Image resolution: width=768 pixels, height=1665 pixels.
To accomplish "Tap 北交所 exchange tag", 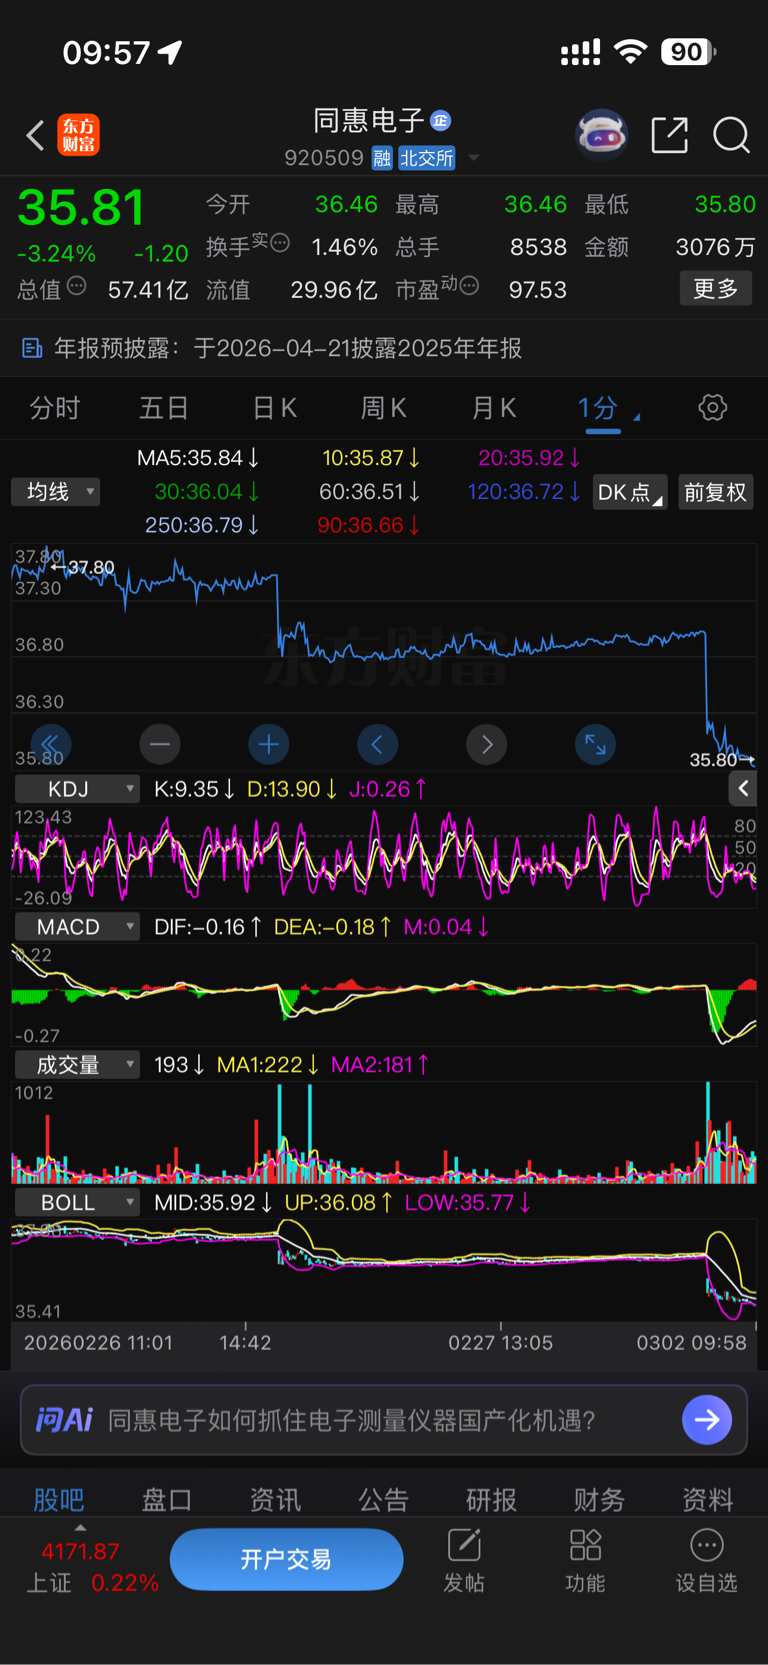I will (427, 158).
